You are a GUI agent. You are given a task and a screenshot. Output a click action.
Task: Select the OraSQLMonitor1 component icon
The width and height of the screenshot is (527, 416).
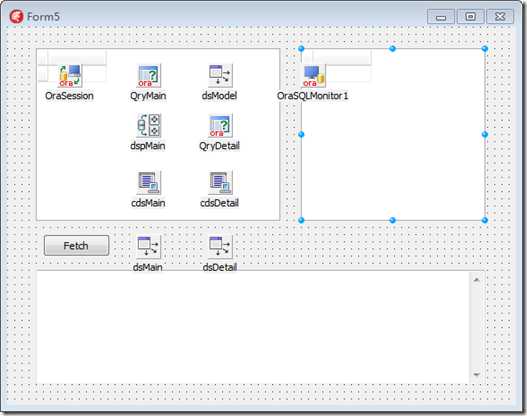point(313,76)
